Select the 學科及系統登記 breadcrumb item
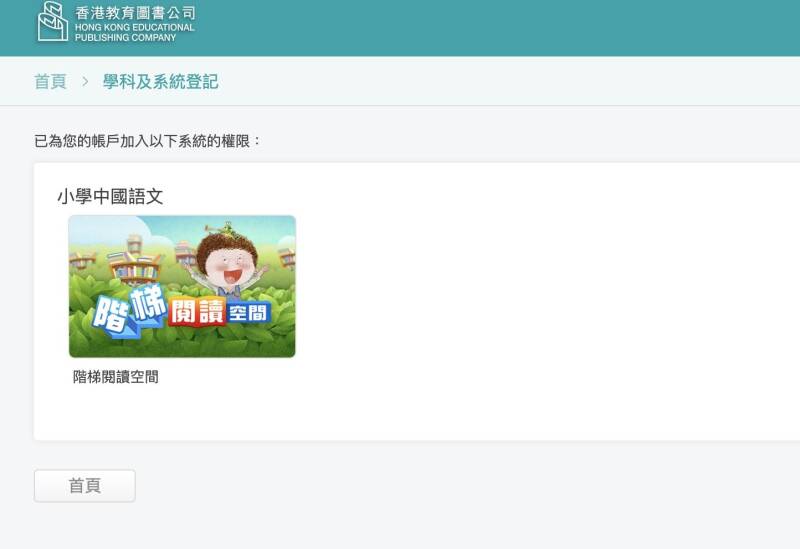The height and width of the screenshot is (549, 800). click(x=161, y=82)
